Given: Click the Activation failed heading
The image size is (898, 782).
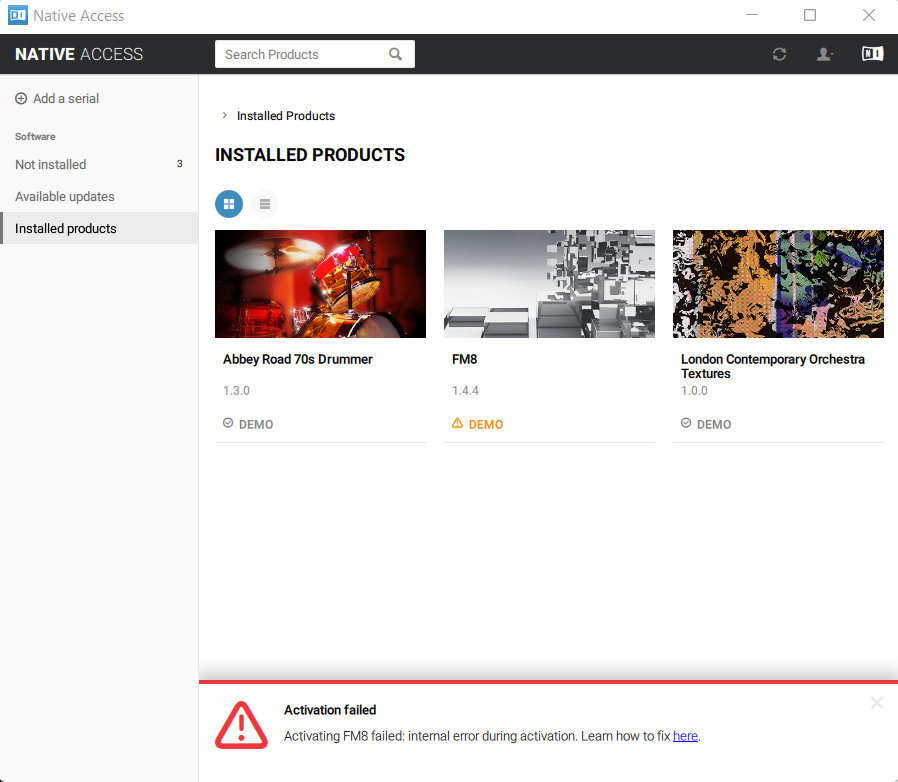Looking at the screenshot, I should [x=330, y=710].
